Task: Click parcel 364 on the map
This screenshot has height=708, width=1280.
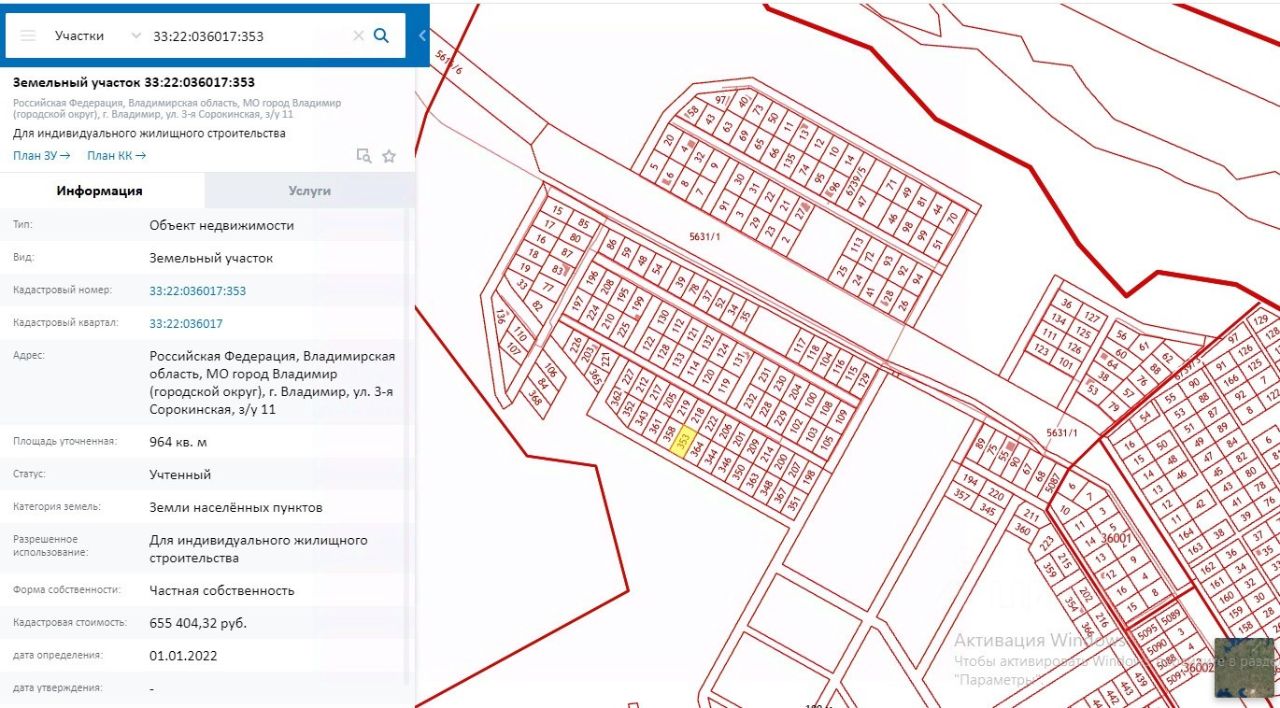Action: [x=698, y=447]
